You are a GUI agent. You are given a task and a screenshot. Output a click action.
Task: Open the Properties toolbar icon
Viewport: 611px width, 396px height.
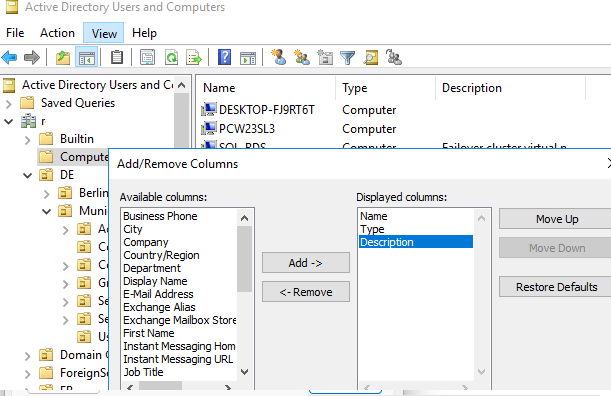click(x=147, y=58)
